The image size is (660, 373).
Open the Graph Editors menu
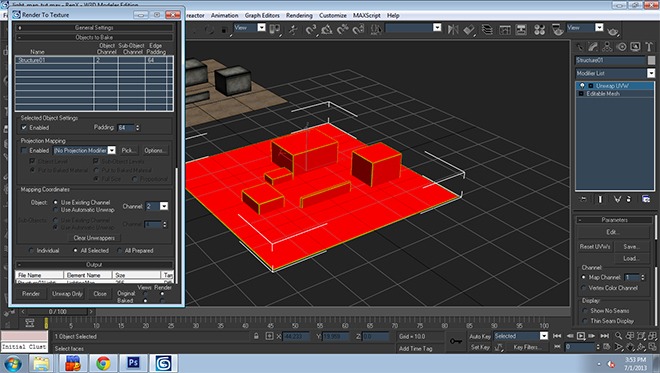(x=262, y=16)
